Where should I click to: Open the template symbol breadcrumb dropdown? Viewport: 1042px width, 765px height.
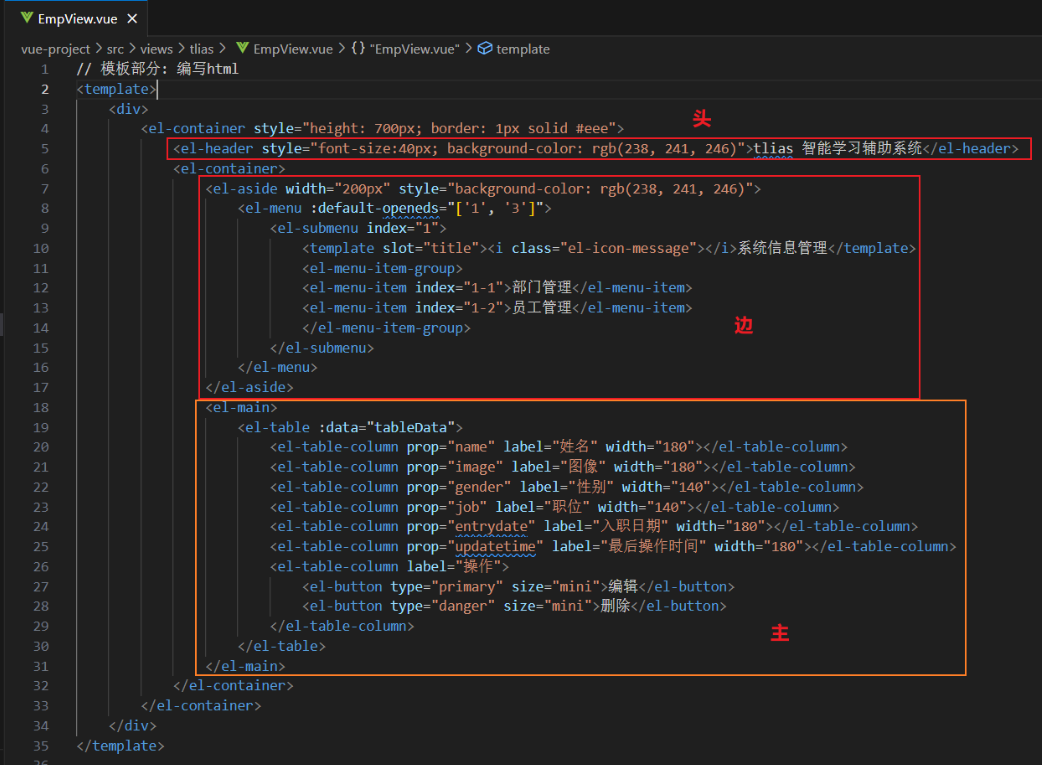(521, 48)
